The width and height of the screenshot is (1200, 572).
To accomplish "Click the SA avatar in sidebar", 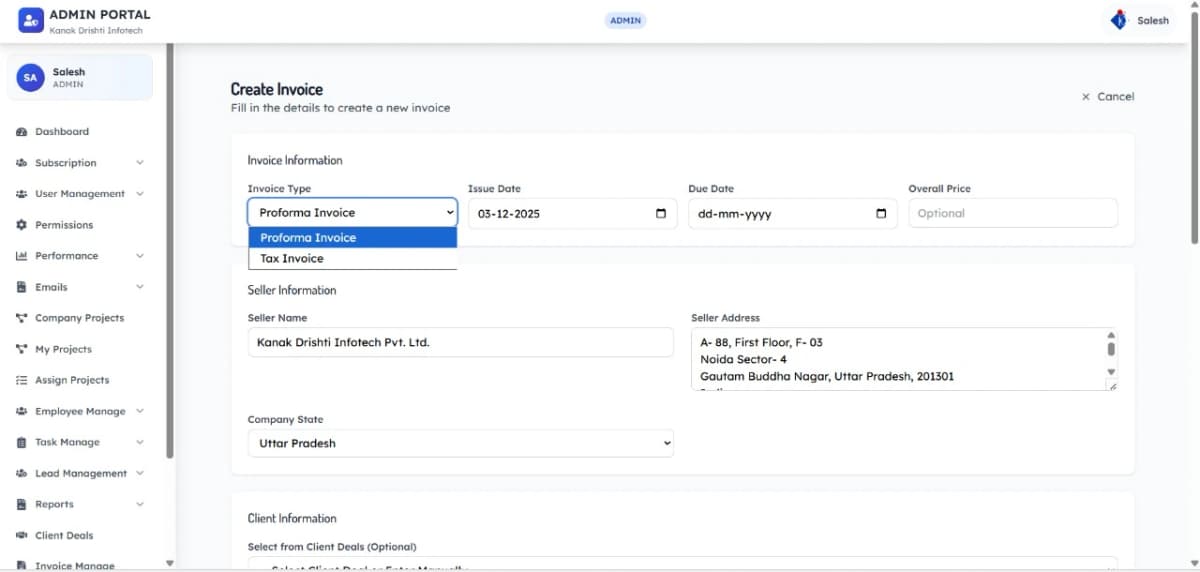I will coord(31,77).
